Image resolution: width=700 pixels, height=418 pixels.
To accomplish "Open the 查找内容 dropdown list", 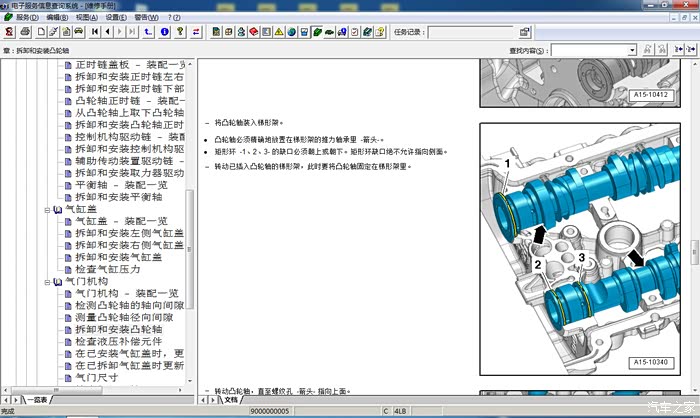I will pyautogui.click(x=631, y=50).
